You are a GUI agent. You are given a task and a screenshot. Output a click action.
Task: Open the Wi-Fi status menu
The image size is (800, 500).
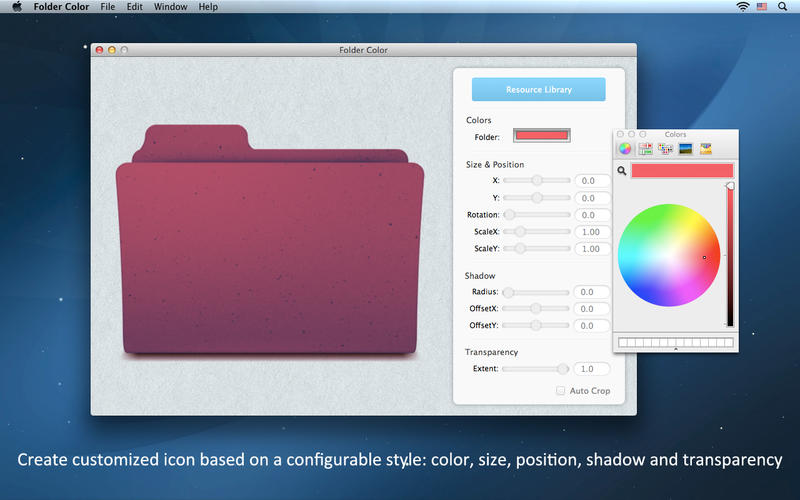[743, 7]
